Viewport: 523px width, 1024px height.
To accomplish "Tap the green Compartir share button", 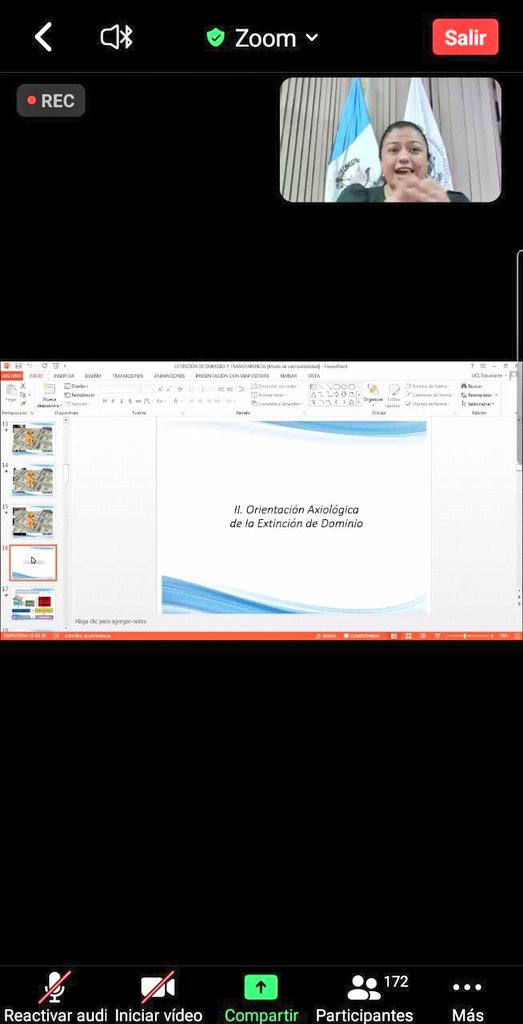I will pos(261,996).
